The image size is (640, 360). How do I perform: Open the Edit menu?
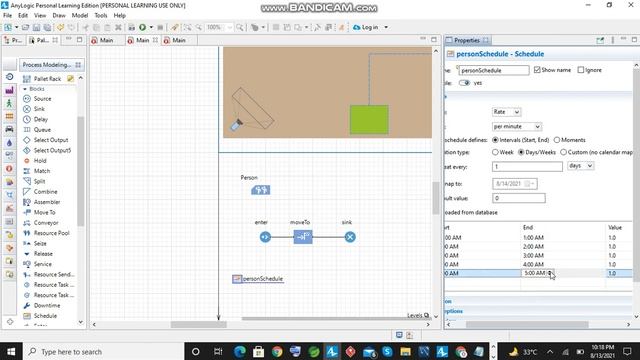(x=23, y=16)
